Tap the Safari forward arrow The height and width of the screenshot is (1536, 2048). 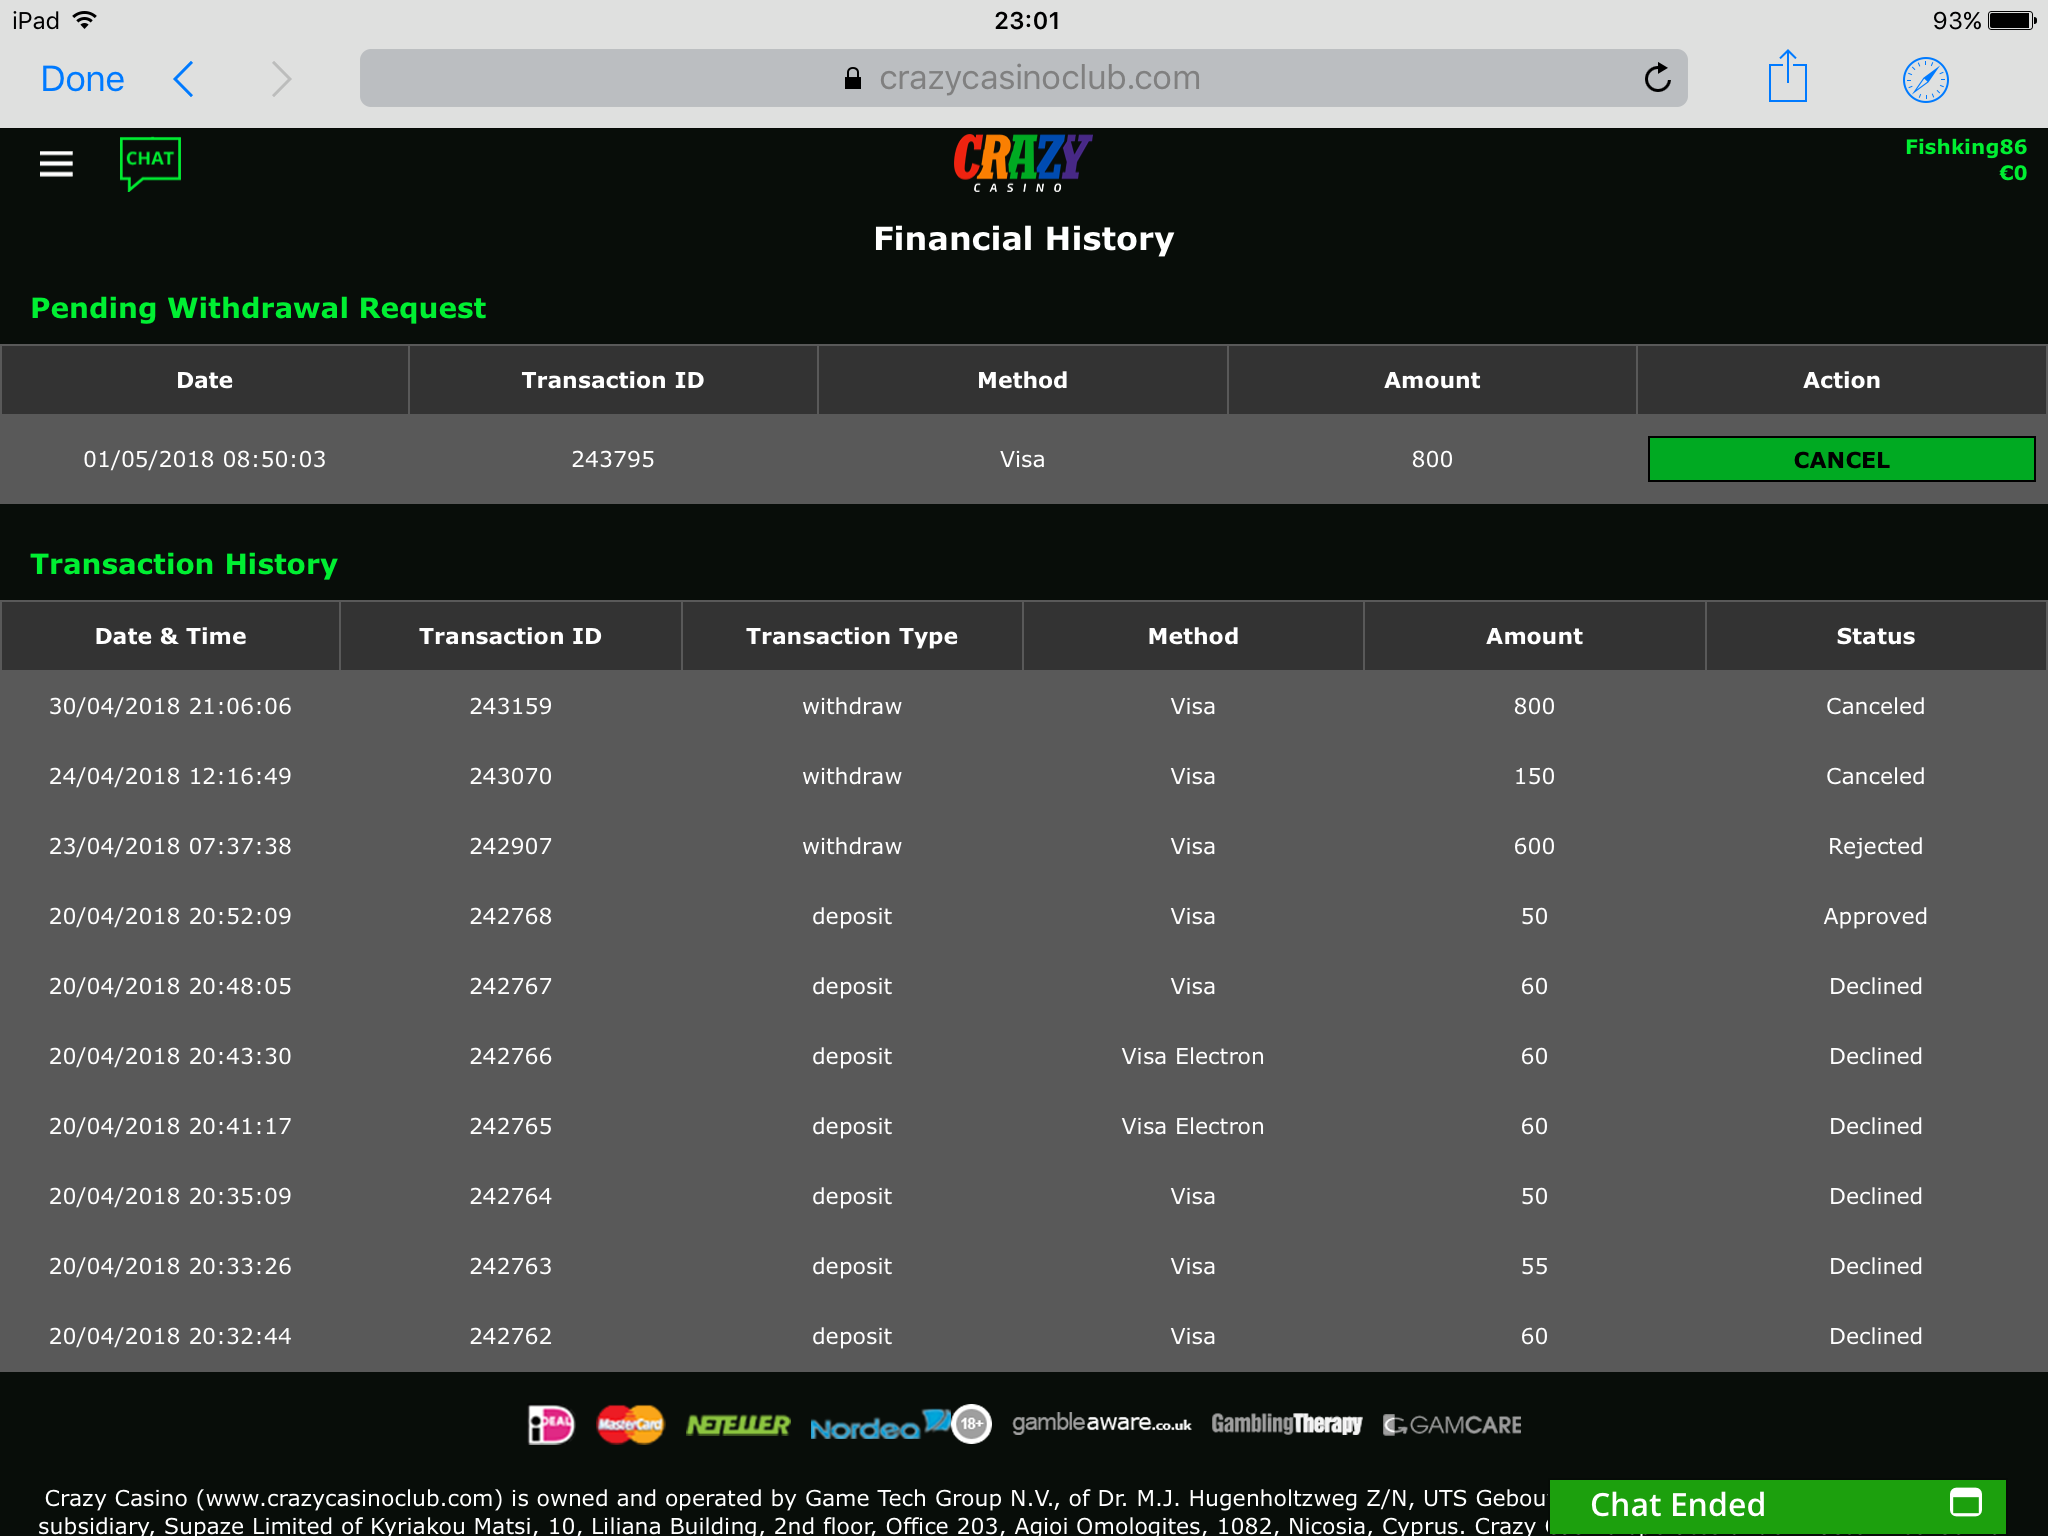pos(281,79)
